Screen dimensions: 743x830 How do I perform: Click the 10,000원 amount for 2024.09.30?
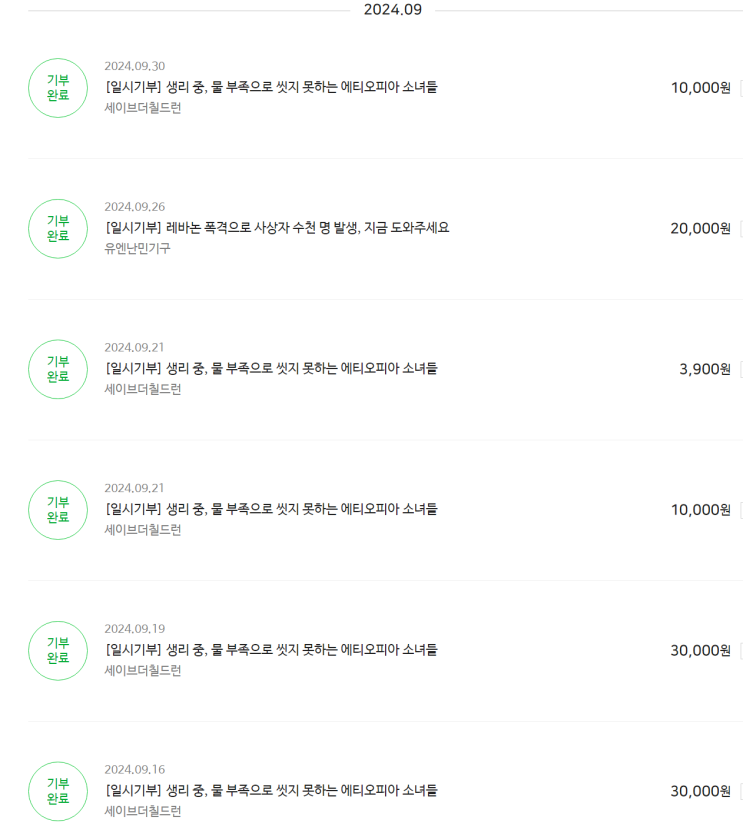click(x=700, y=88)
